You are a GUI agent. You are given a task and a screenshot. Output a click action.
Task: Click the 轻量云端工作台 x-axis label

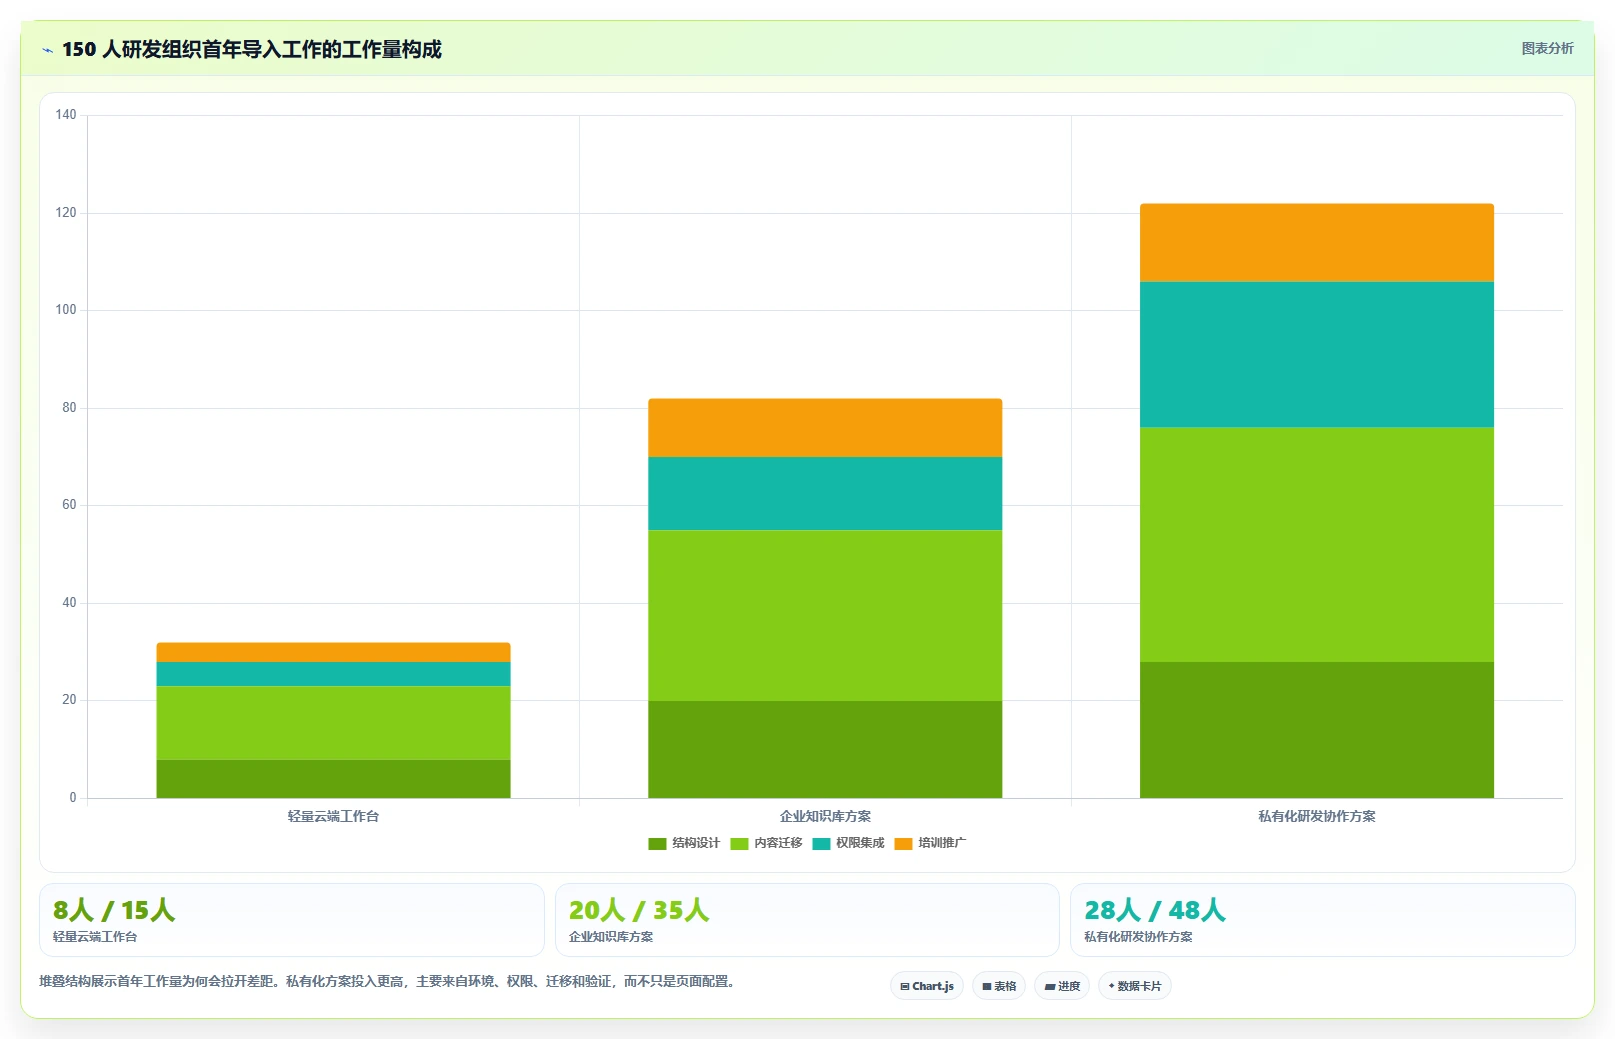pos(333,816)
